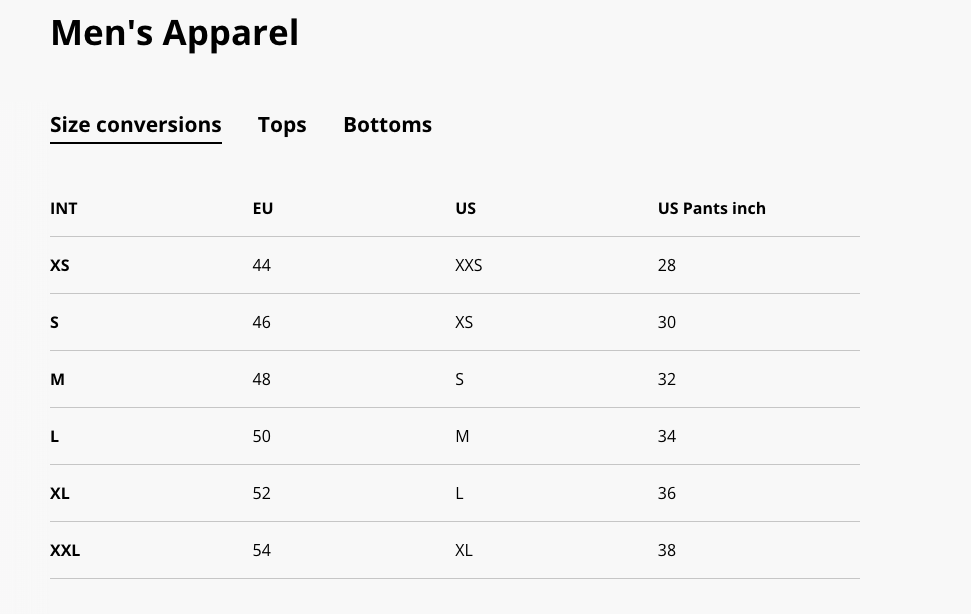The height and width of the screenshot is (614, 971).
Task: Click the INT column header
Action: (64, 209)
